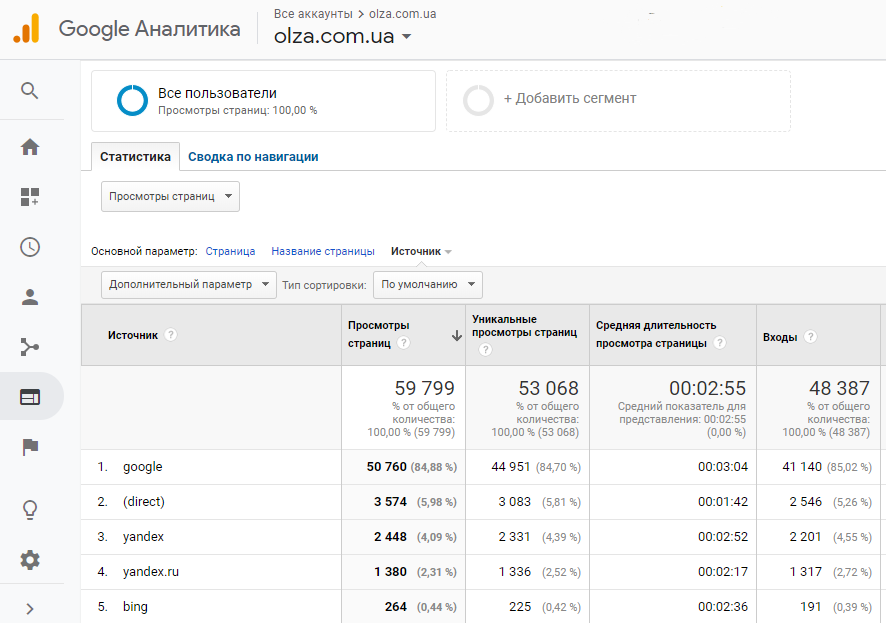Click the yandex source row label
This screenshot has width=886, height=628.
click(143, 537)
